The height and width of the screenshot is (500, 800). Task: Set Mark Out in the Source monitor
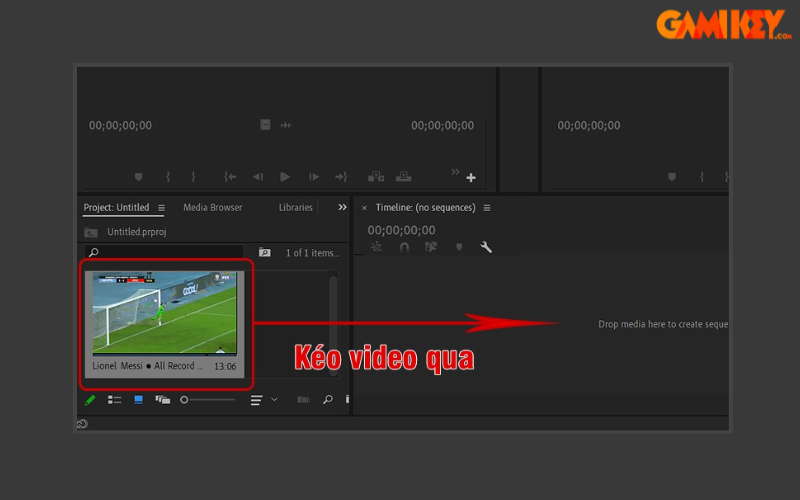tap(193, 177)
